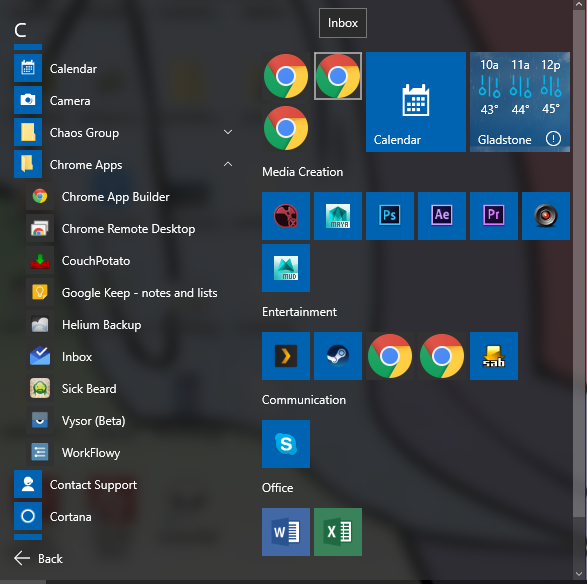Viewport: 587px width, 584px height.
Task: Launch the Steam tile
Action: tap(338, 356)
